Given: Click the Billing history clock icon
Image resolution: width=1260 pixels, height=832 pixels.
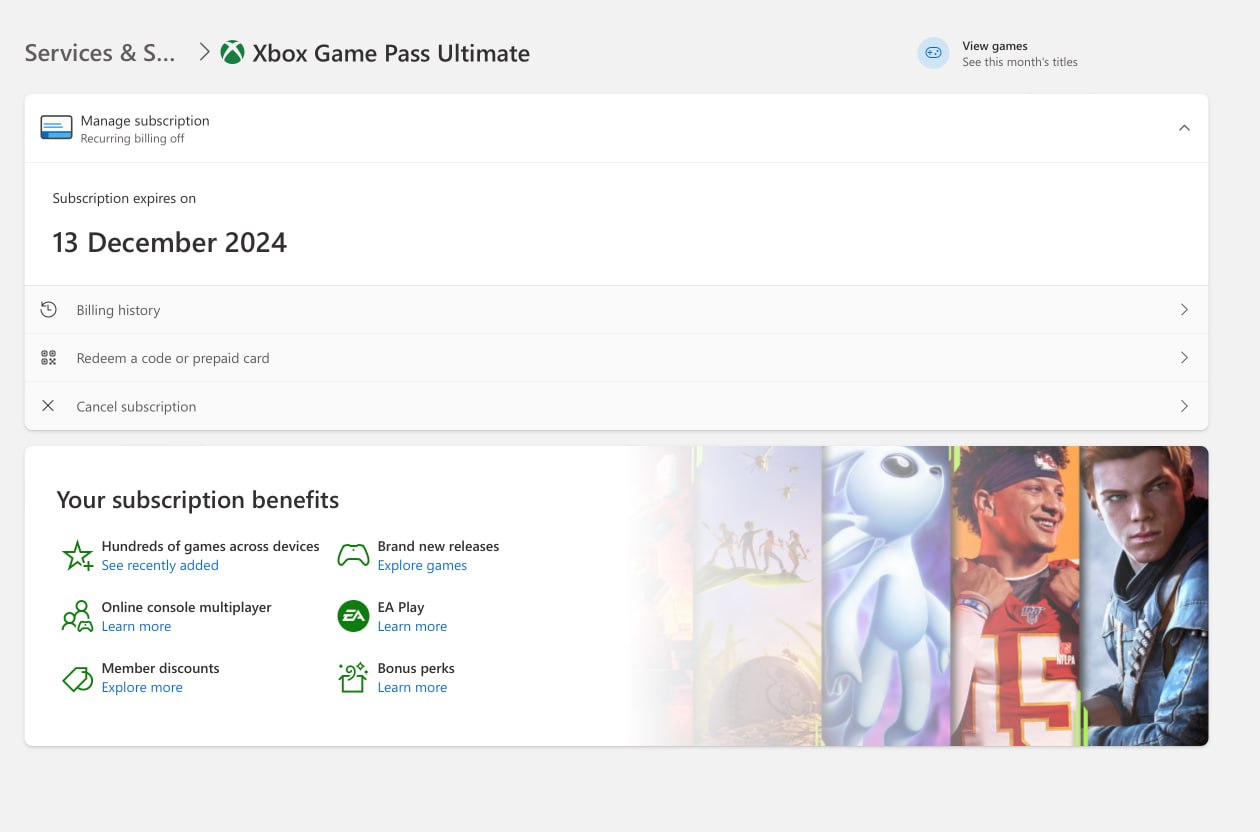Looking at the screenshot, I should click(48, 310).
